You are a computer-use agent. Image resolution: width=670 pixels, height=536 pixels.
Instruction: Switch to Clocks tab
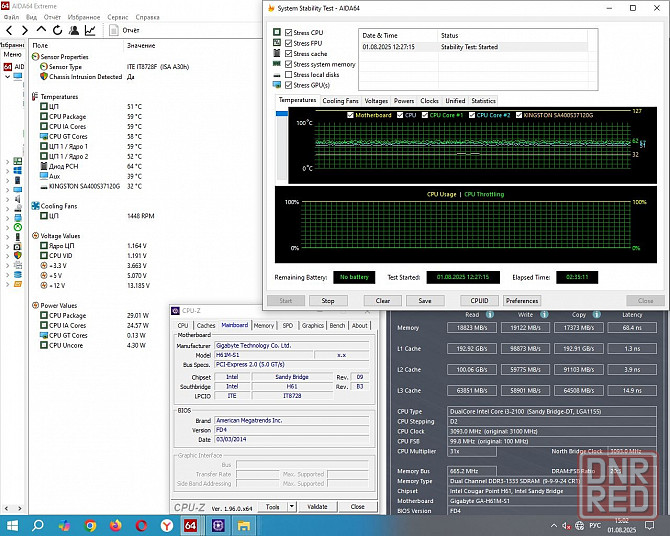pos(429,101)
